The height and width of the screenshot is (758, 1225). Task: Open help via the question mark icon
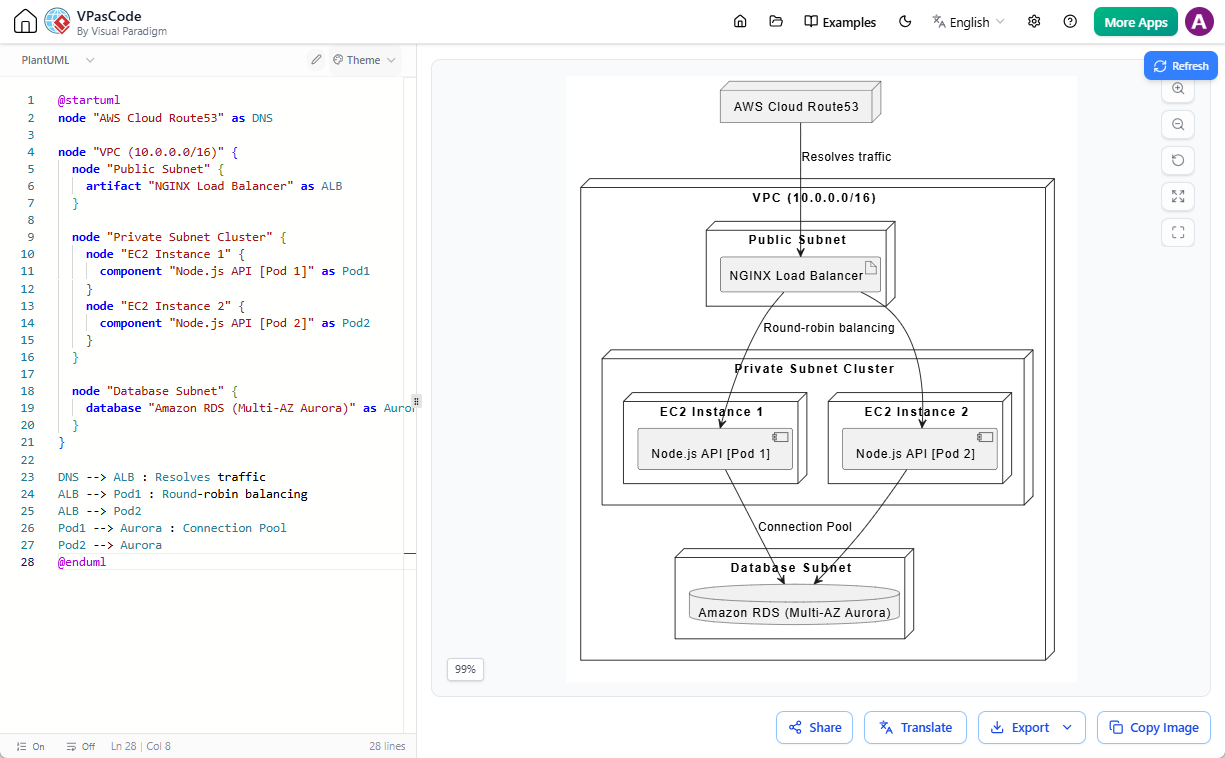point(1070,22)
